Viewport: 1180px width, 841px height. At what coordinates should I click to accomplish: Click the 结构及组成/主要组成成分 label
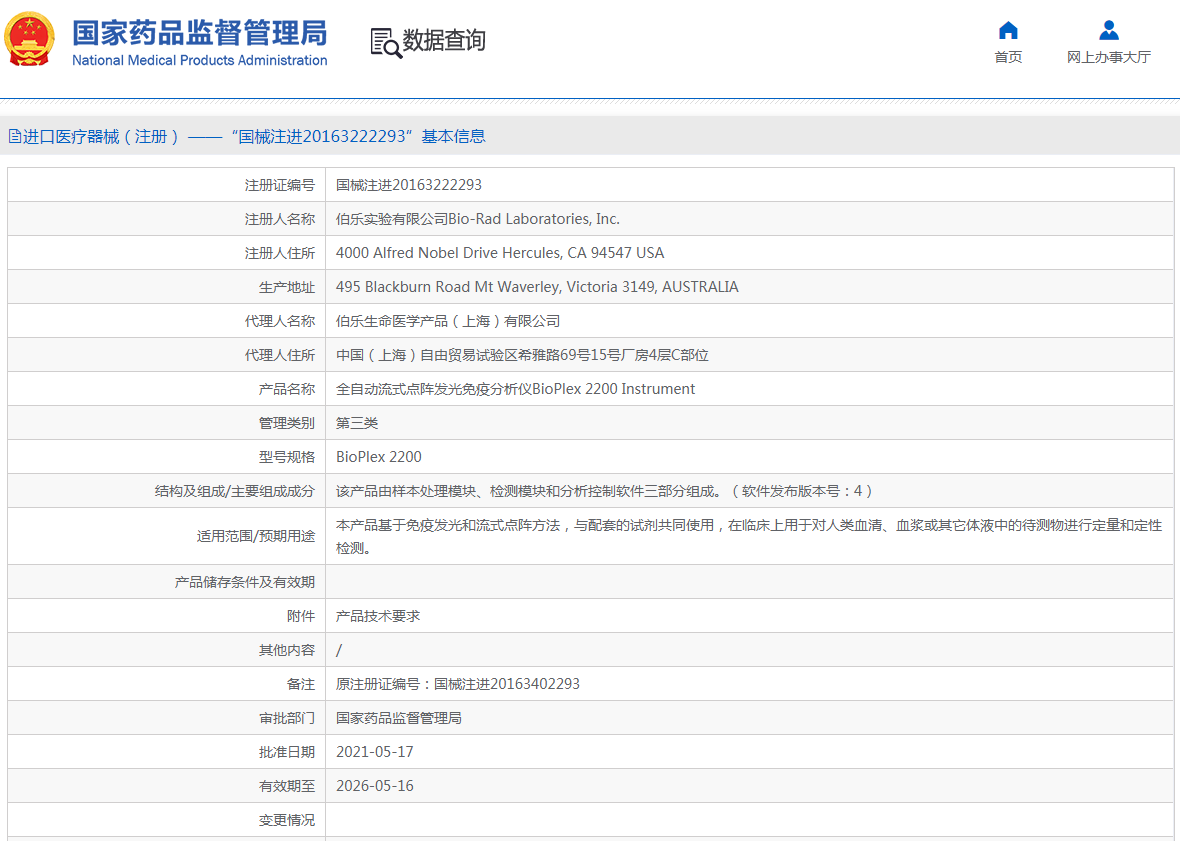[235, 491]
